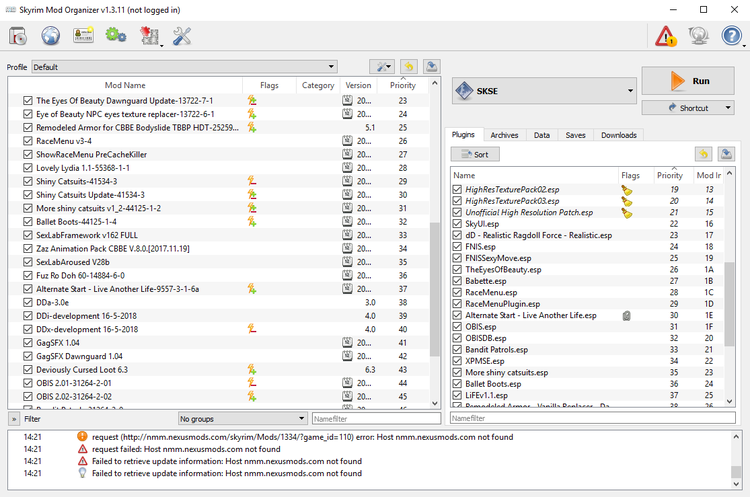Click the flag icon for DDx-development 16-5-2018
Image resolution: width=750 pixels, height=497 pixels.
[252, 329]
